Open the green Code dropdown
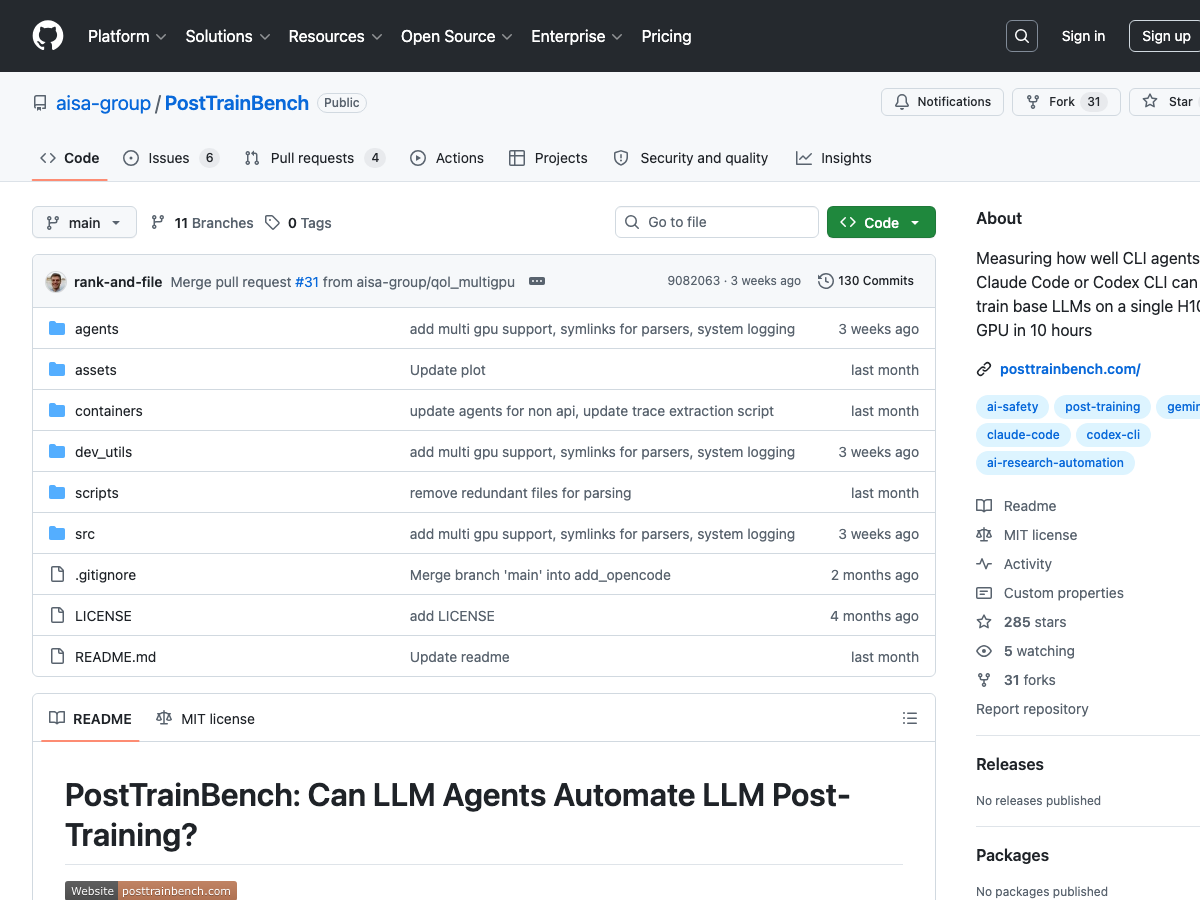Image resolution: width=1200 pixels, height=900 pixels. 881,222
